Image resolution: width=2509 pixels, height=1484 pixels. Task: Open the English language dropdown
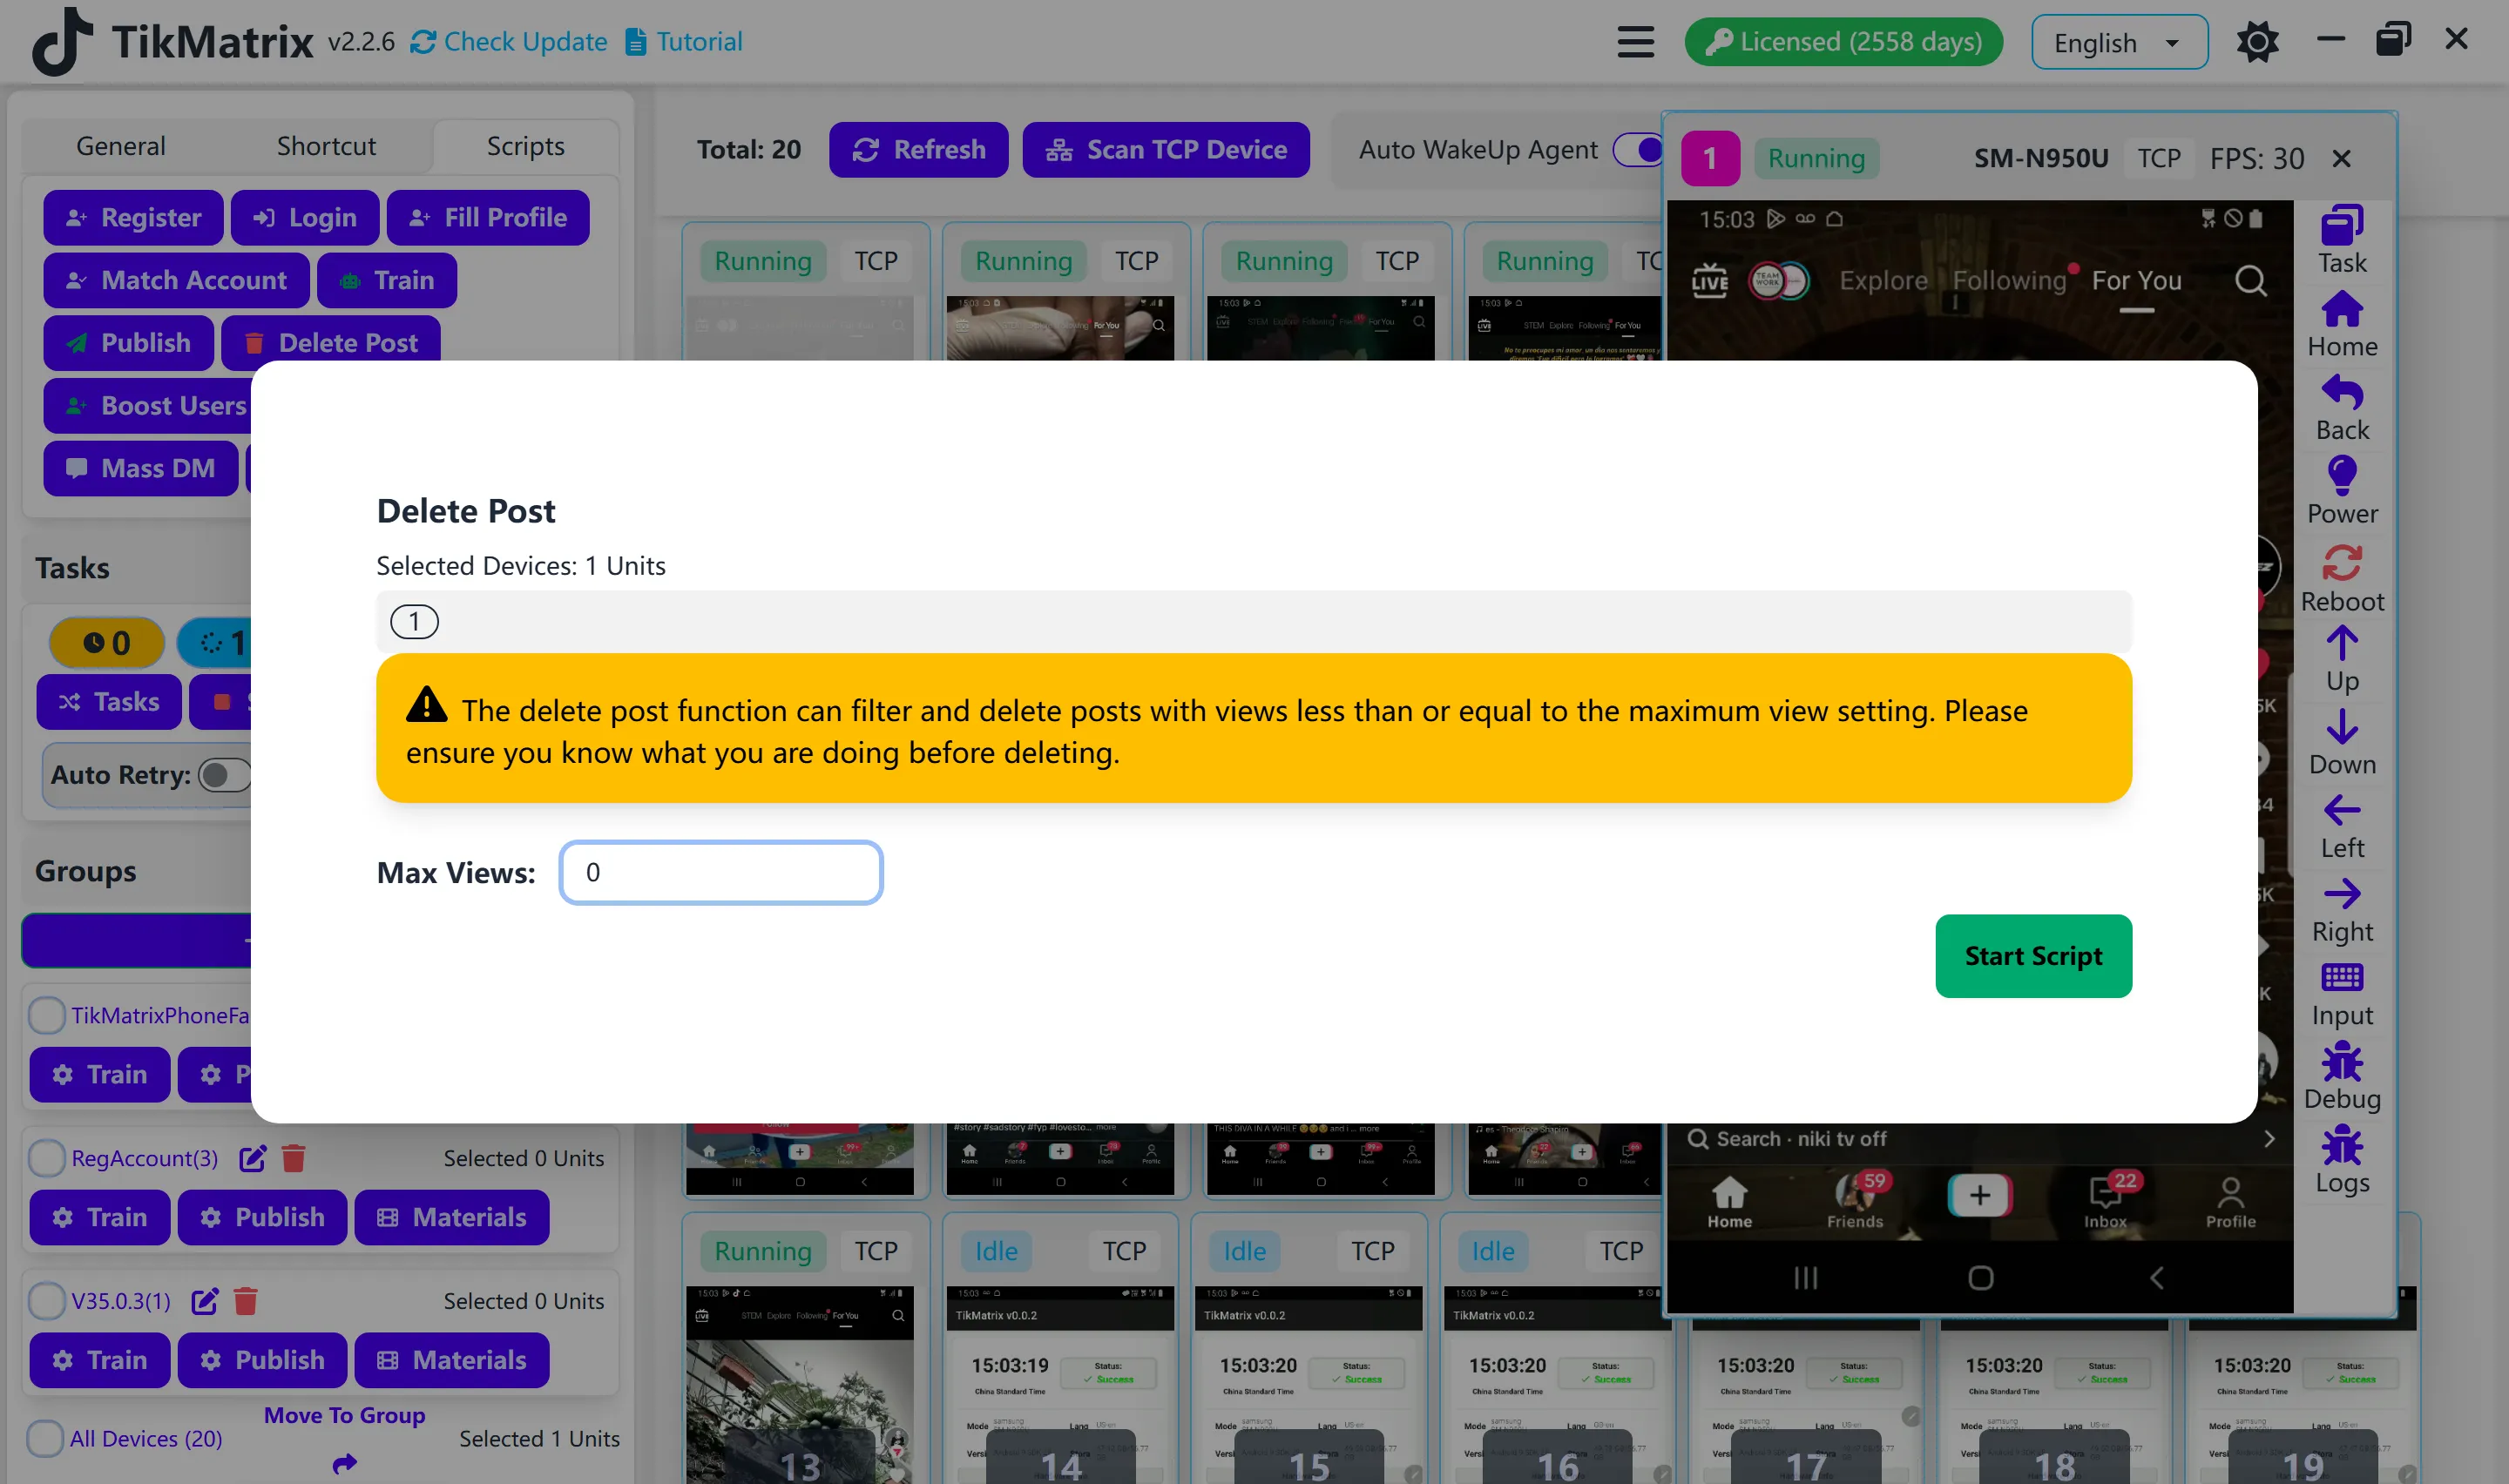[2118, 42]
